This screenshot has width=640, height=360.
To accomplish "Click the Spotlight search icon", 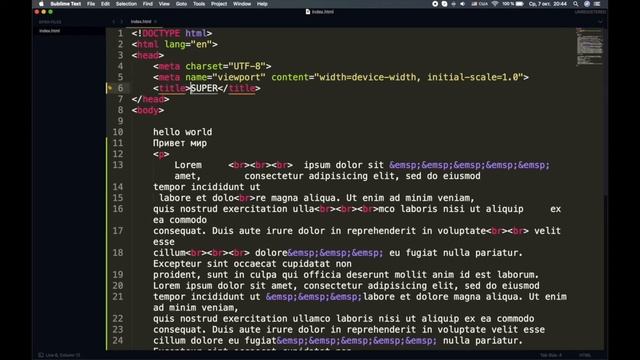I will click(576, 4).
